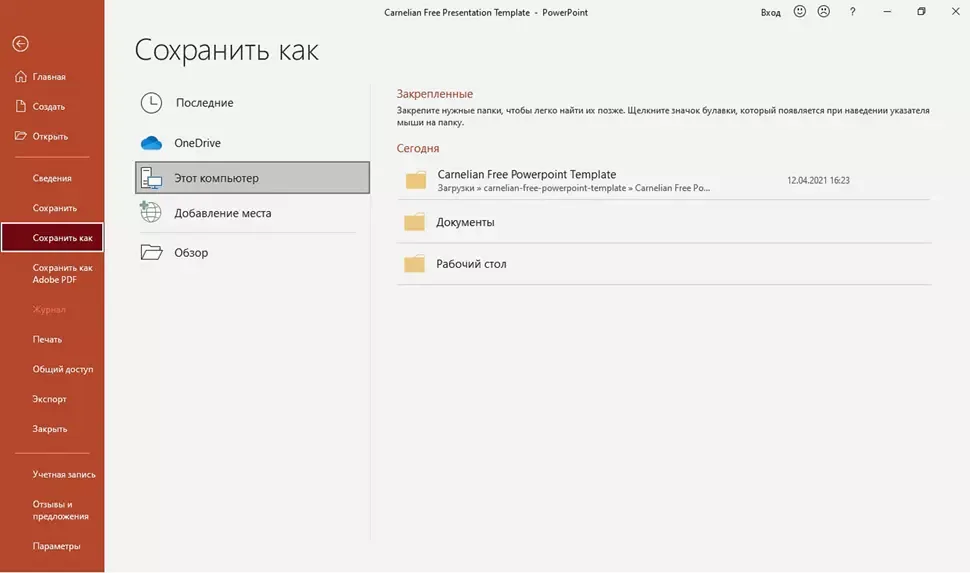Click the OneDrive cloud icon
The height and width of the screenshot is (573, 970).
[151, 143]
